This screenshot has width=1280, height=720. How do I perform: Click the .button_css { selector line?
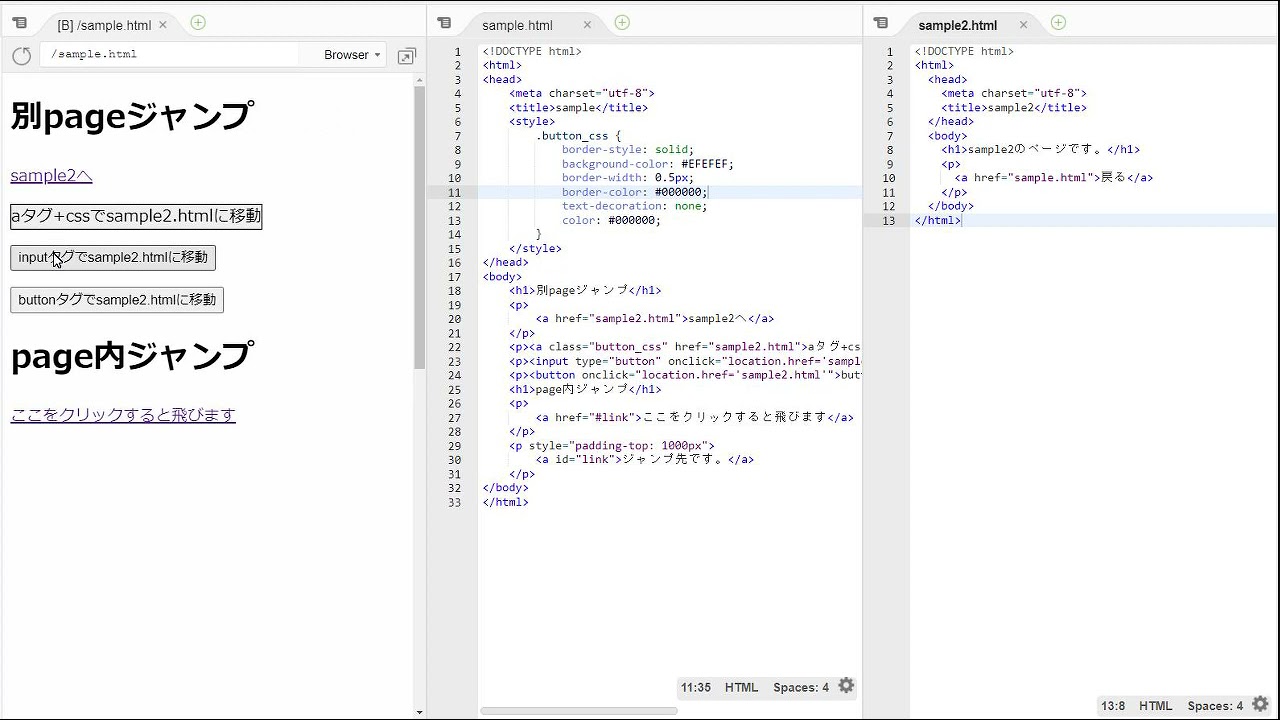pyautogui.click(x=578, y=136)
